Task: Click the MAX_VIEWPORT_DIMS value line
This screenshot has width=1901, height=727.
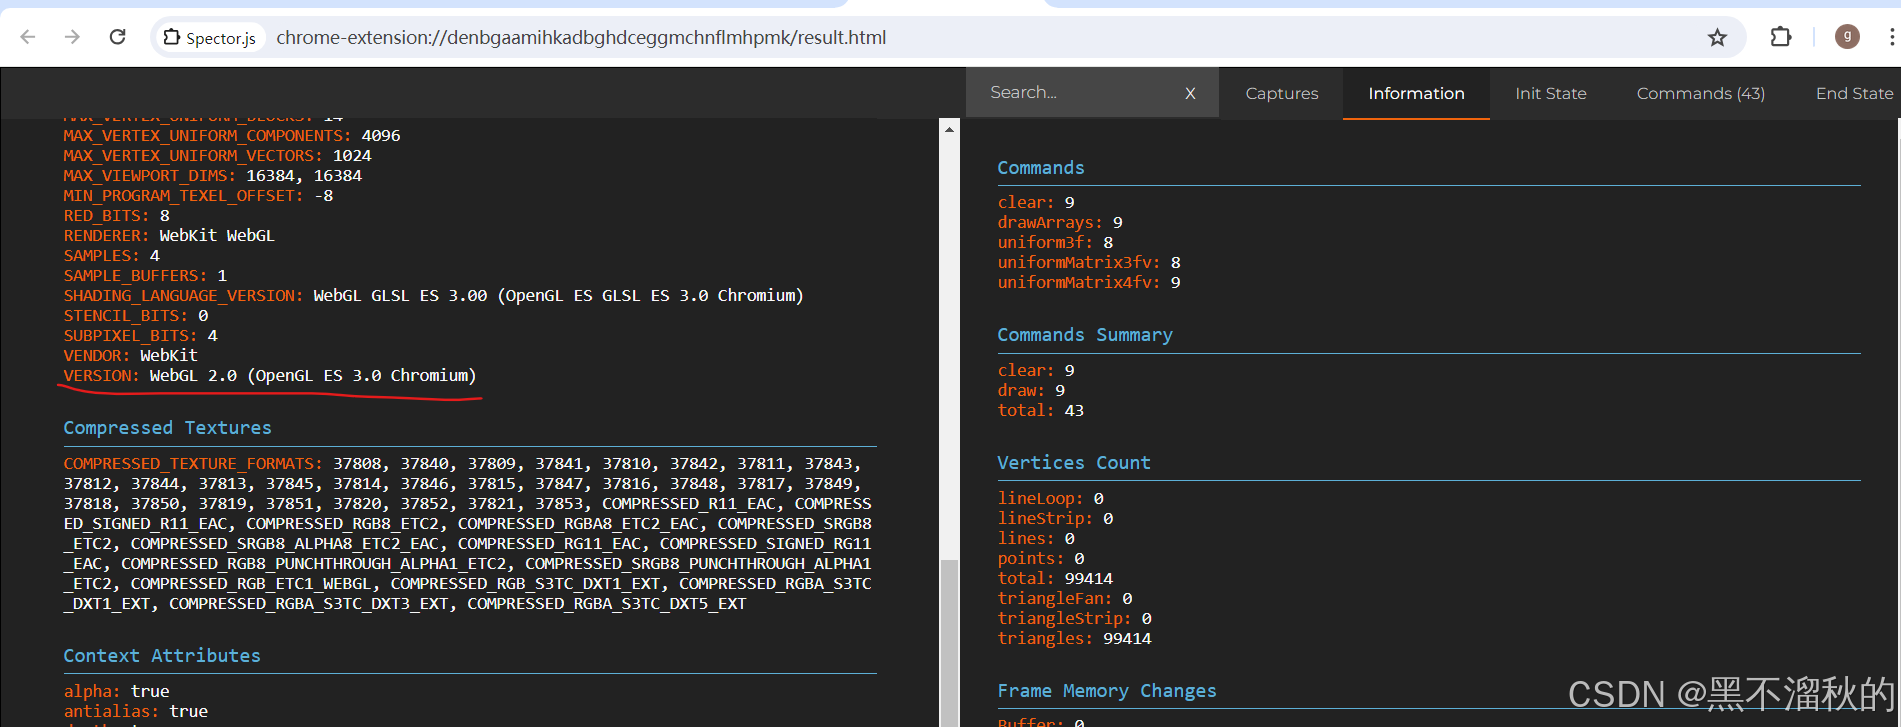Action: [213, 176]
